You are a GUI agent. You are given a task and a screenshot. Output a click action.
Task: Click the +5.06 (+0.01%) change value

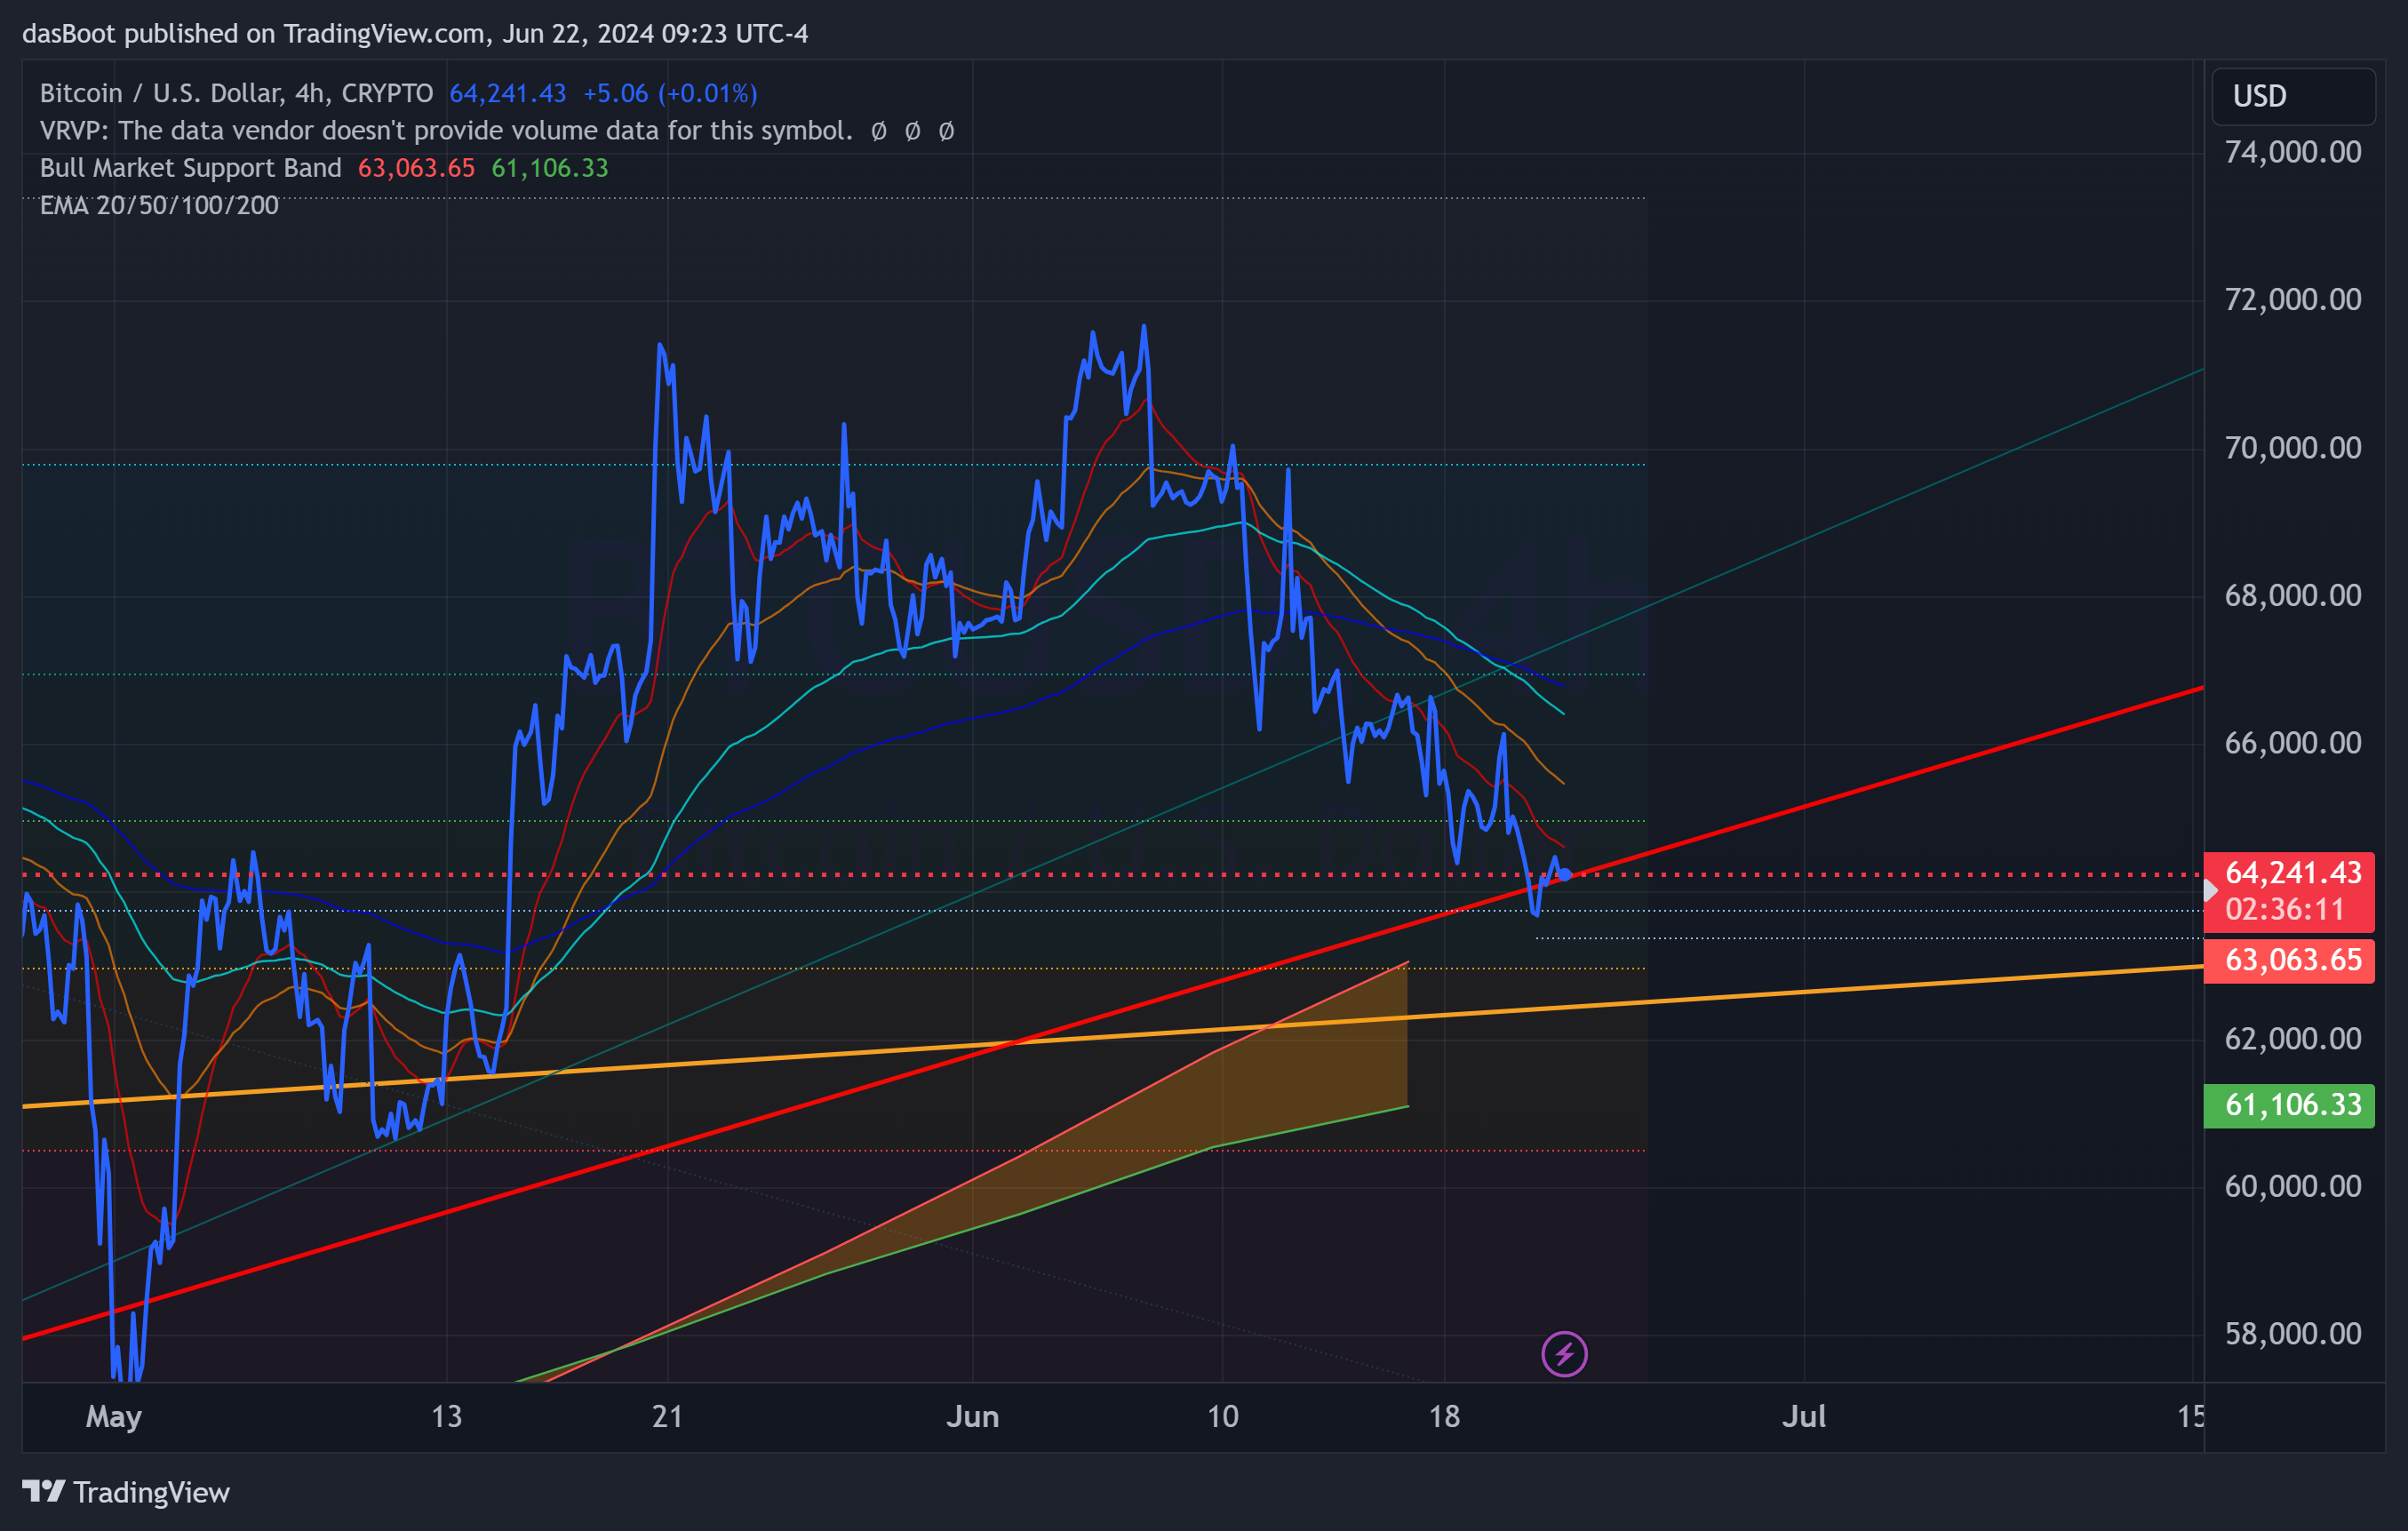[x=670, y=93]
